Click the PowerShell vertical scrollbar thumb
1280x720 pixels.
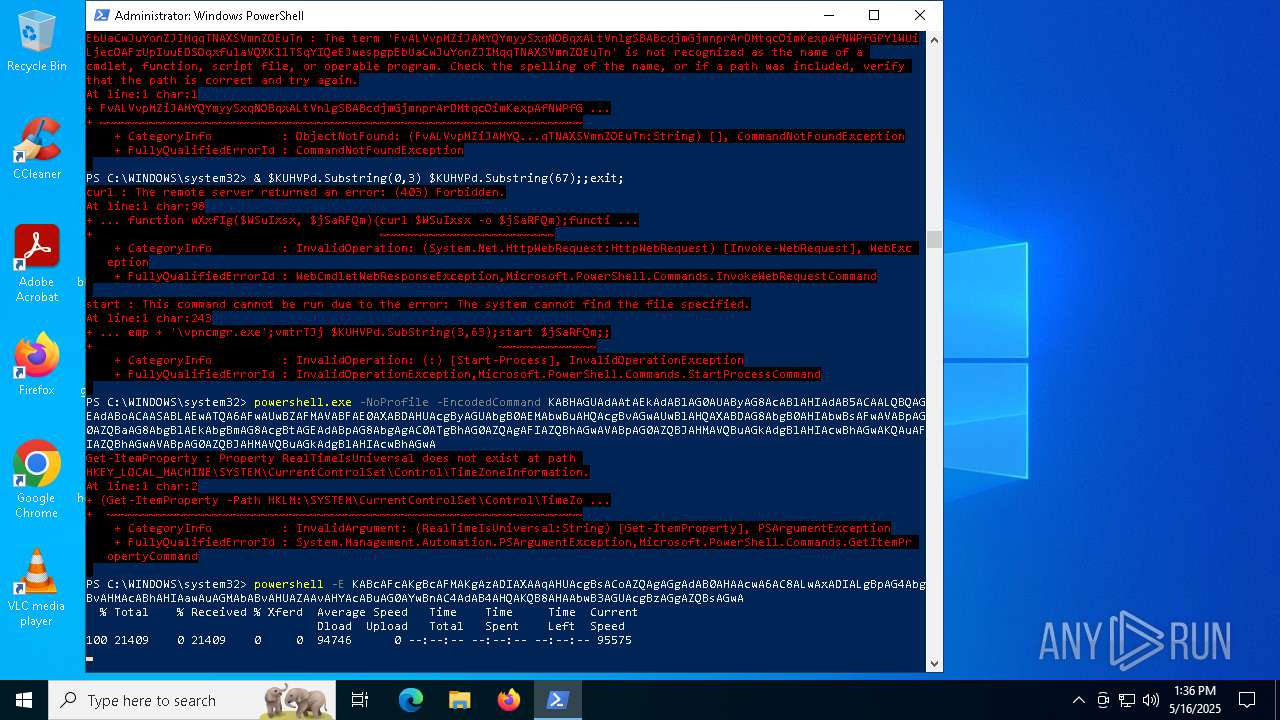pos(934,239)
